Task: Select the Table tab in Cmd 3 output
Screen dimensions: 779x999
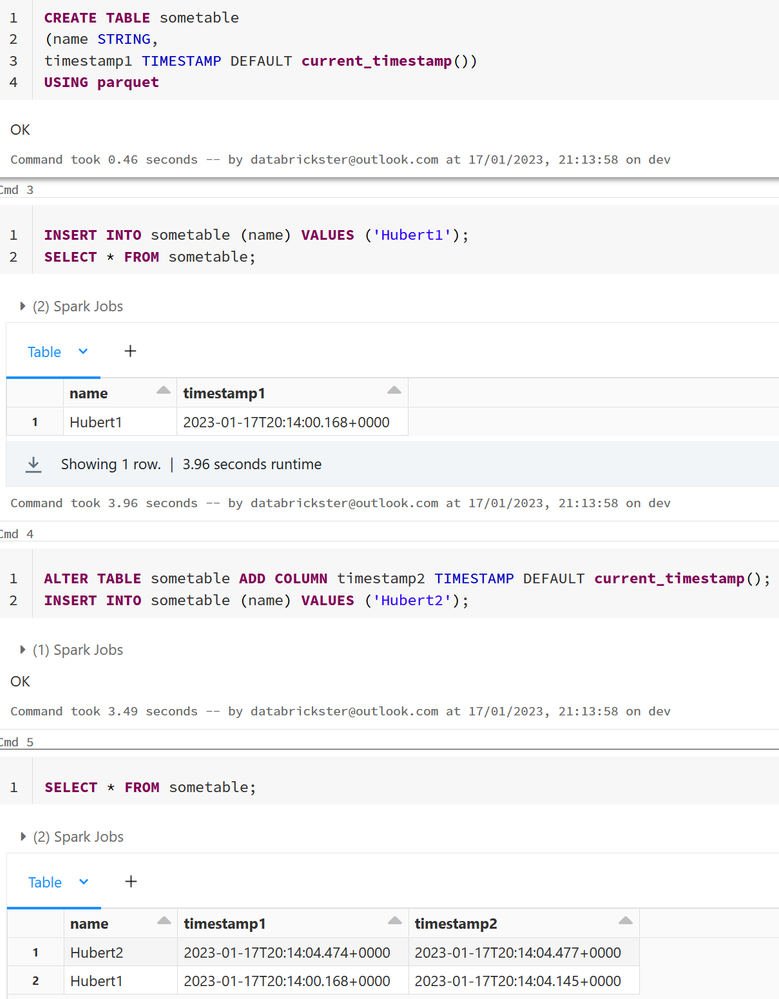Action: 44,352
